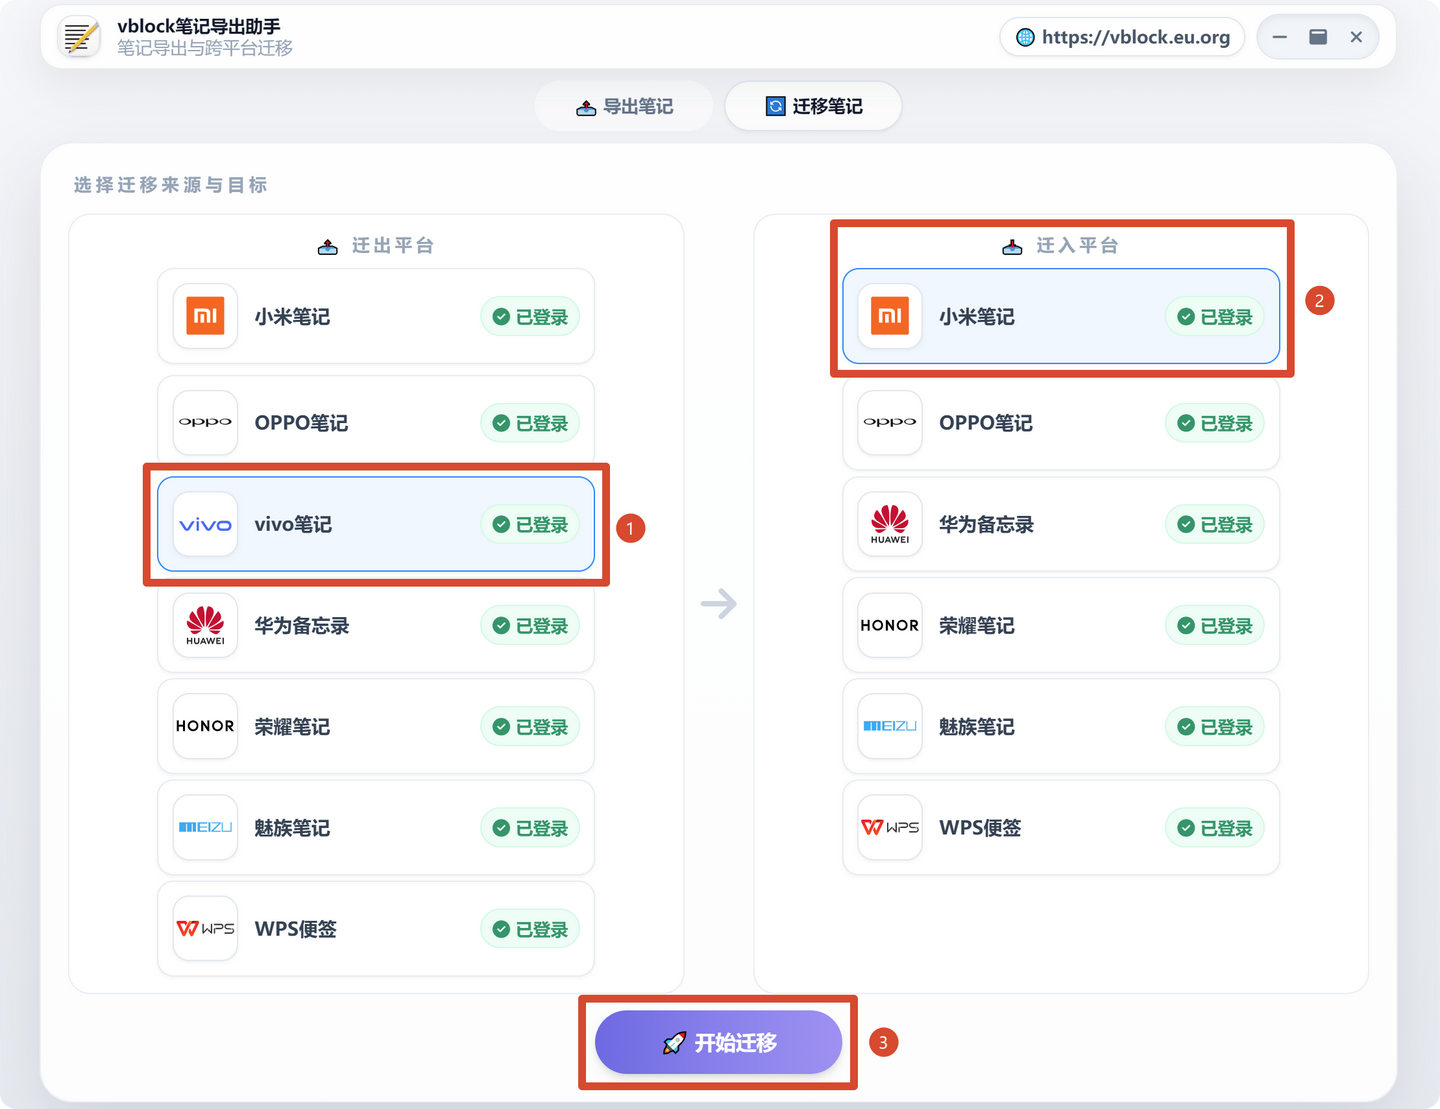Click 已登录 status badge of source vivo笔记

tap(530, 525)
